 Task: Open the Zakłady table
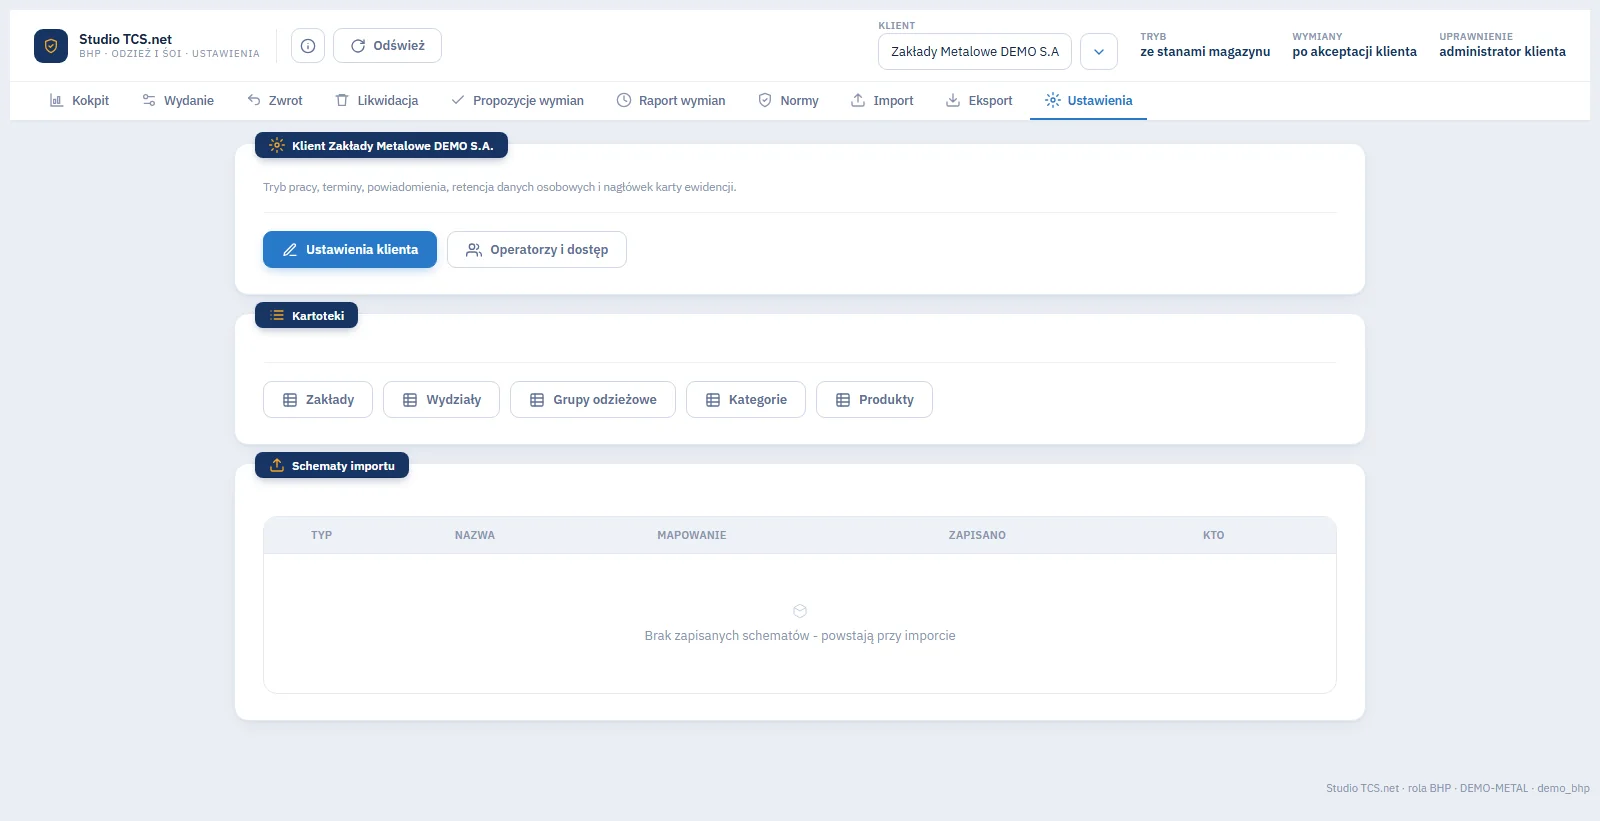coord(318,400)
